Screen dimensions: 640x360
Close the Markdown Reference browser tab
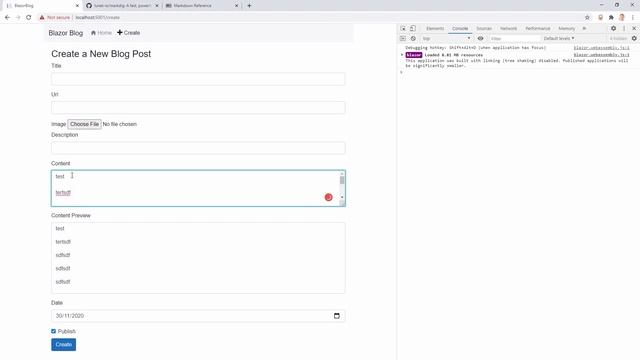pyautogui.click(x=236, y=6)
